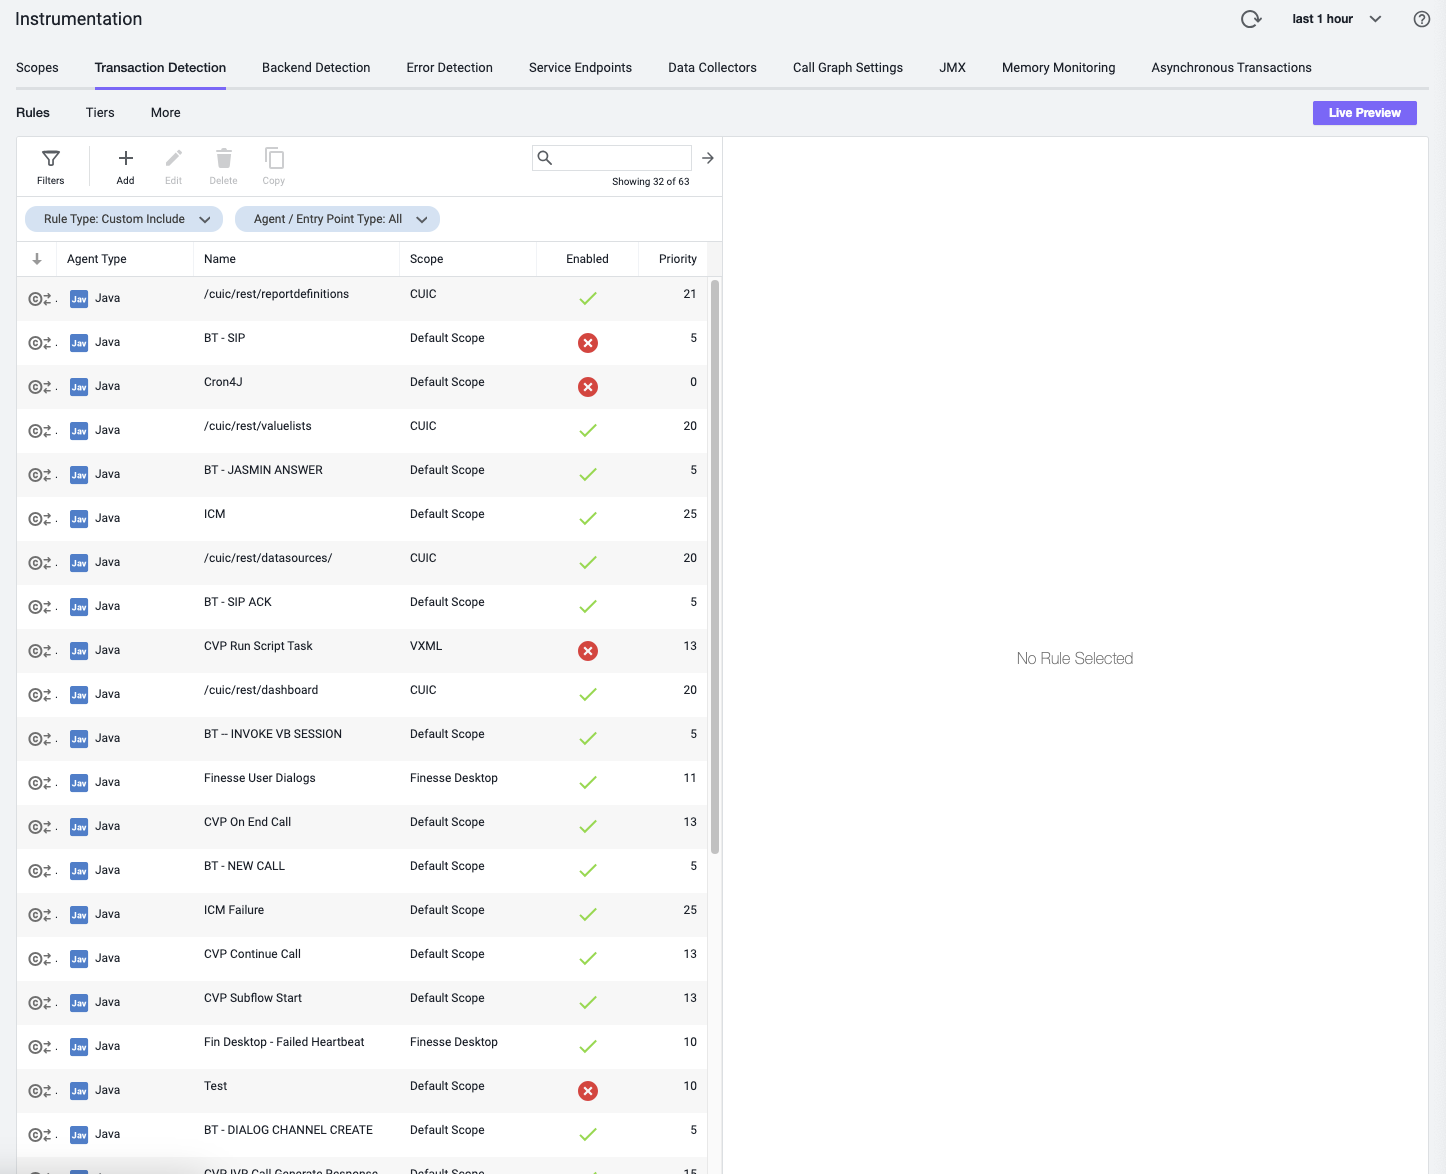Click rule type icon for CVP Subflow Start

40,1003
